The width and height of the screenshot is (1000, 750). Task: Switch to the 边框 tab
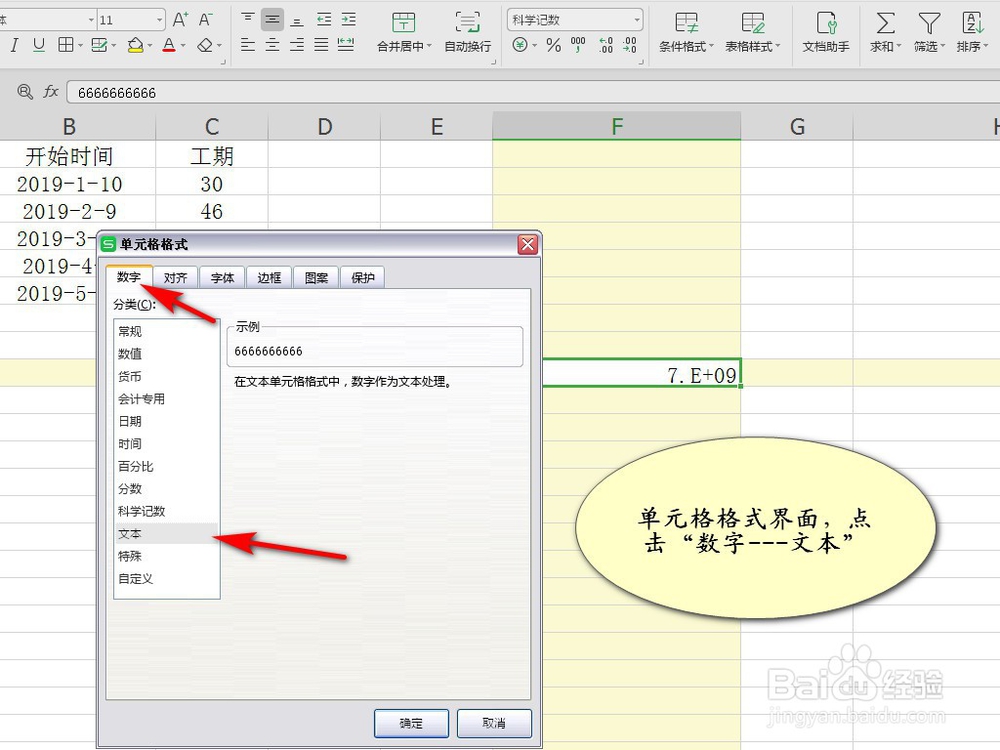pyautogui.click(x=268, y=277)
